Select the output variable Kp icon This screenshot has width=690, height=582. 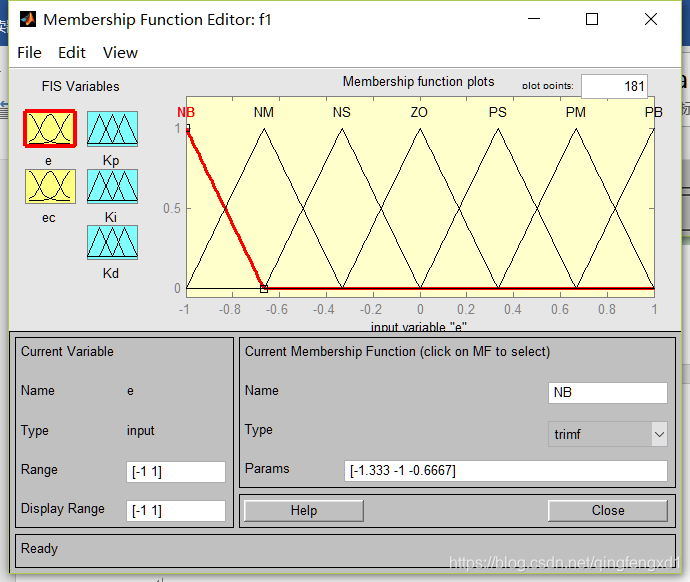point(112,128)
